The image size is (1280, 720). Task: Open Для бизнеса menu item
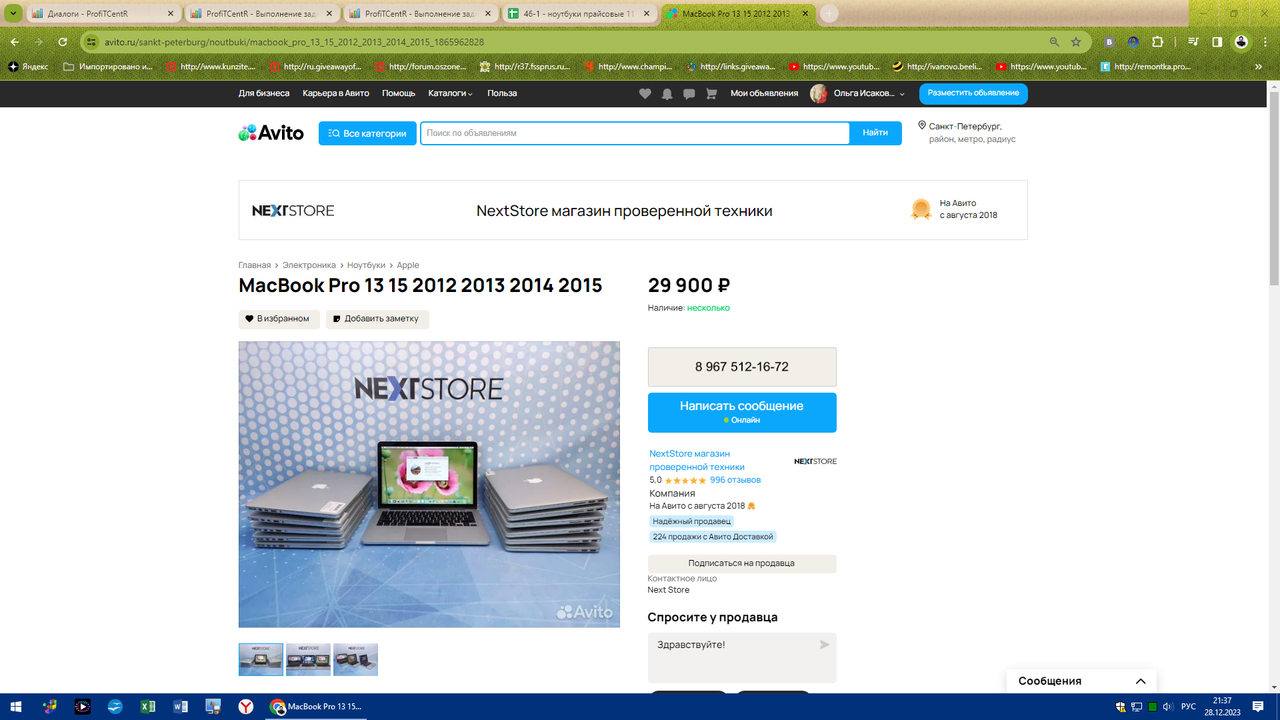(x=264, y=93)
